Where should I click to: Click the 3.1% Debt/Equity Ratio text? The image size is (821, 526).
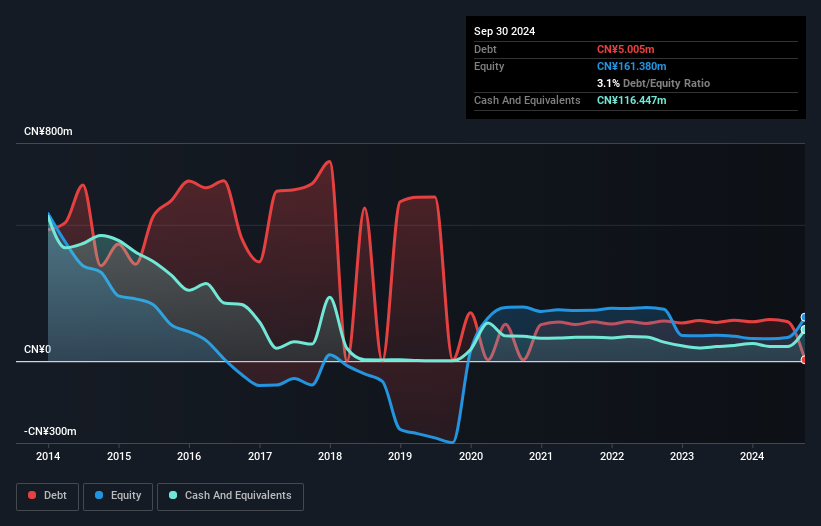pos(653,83)
